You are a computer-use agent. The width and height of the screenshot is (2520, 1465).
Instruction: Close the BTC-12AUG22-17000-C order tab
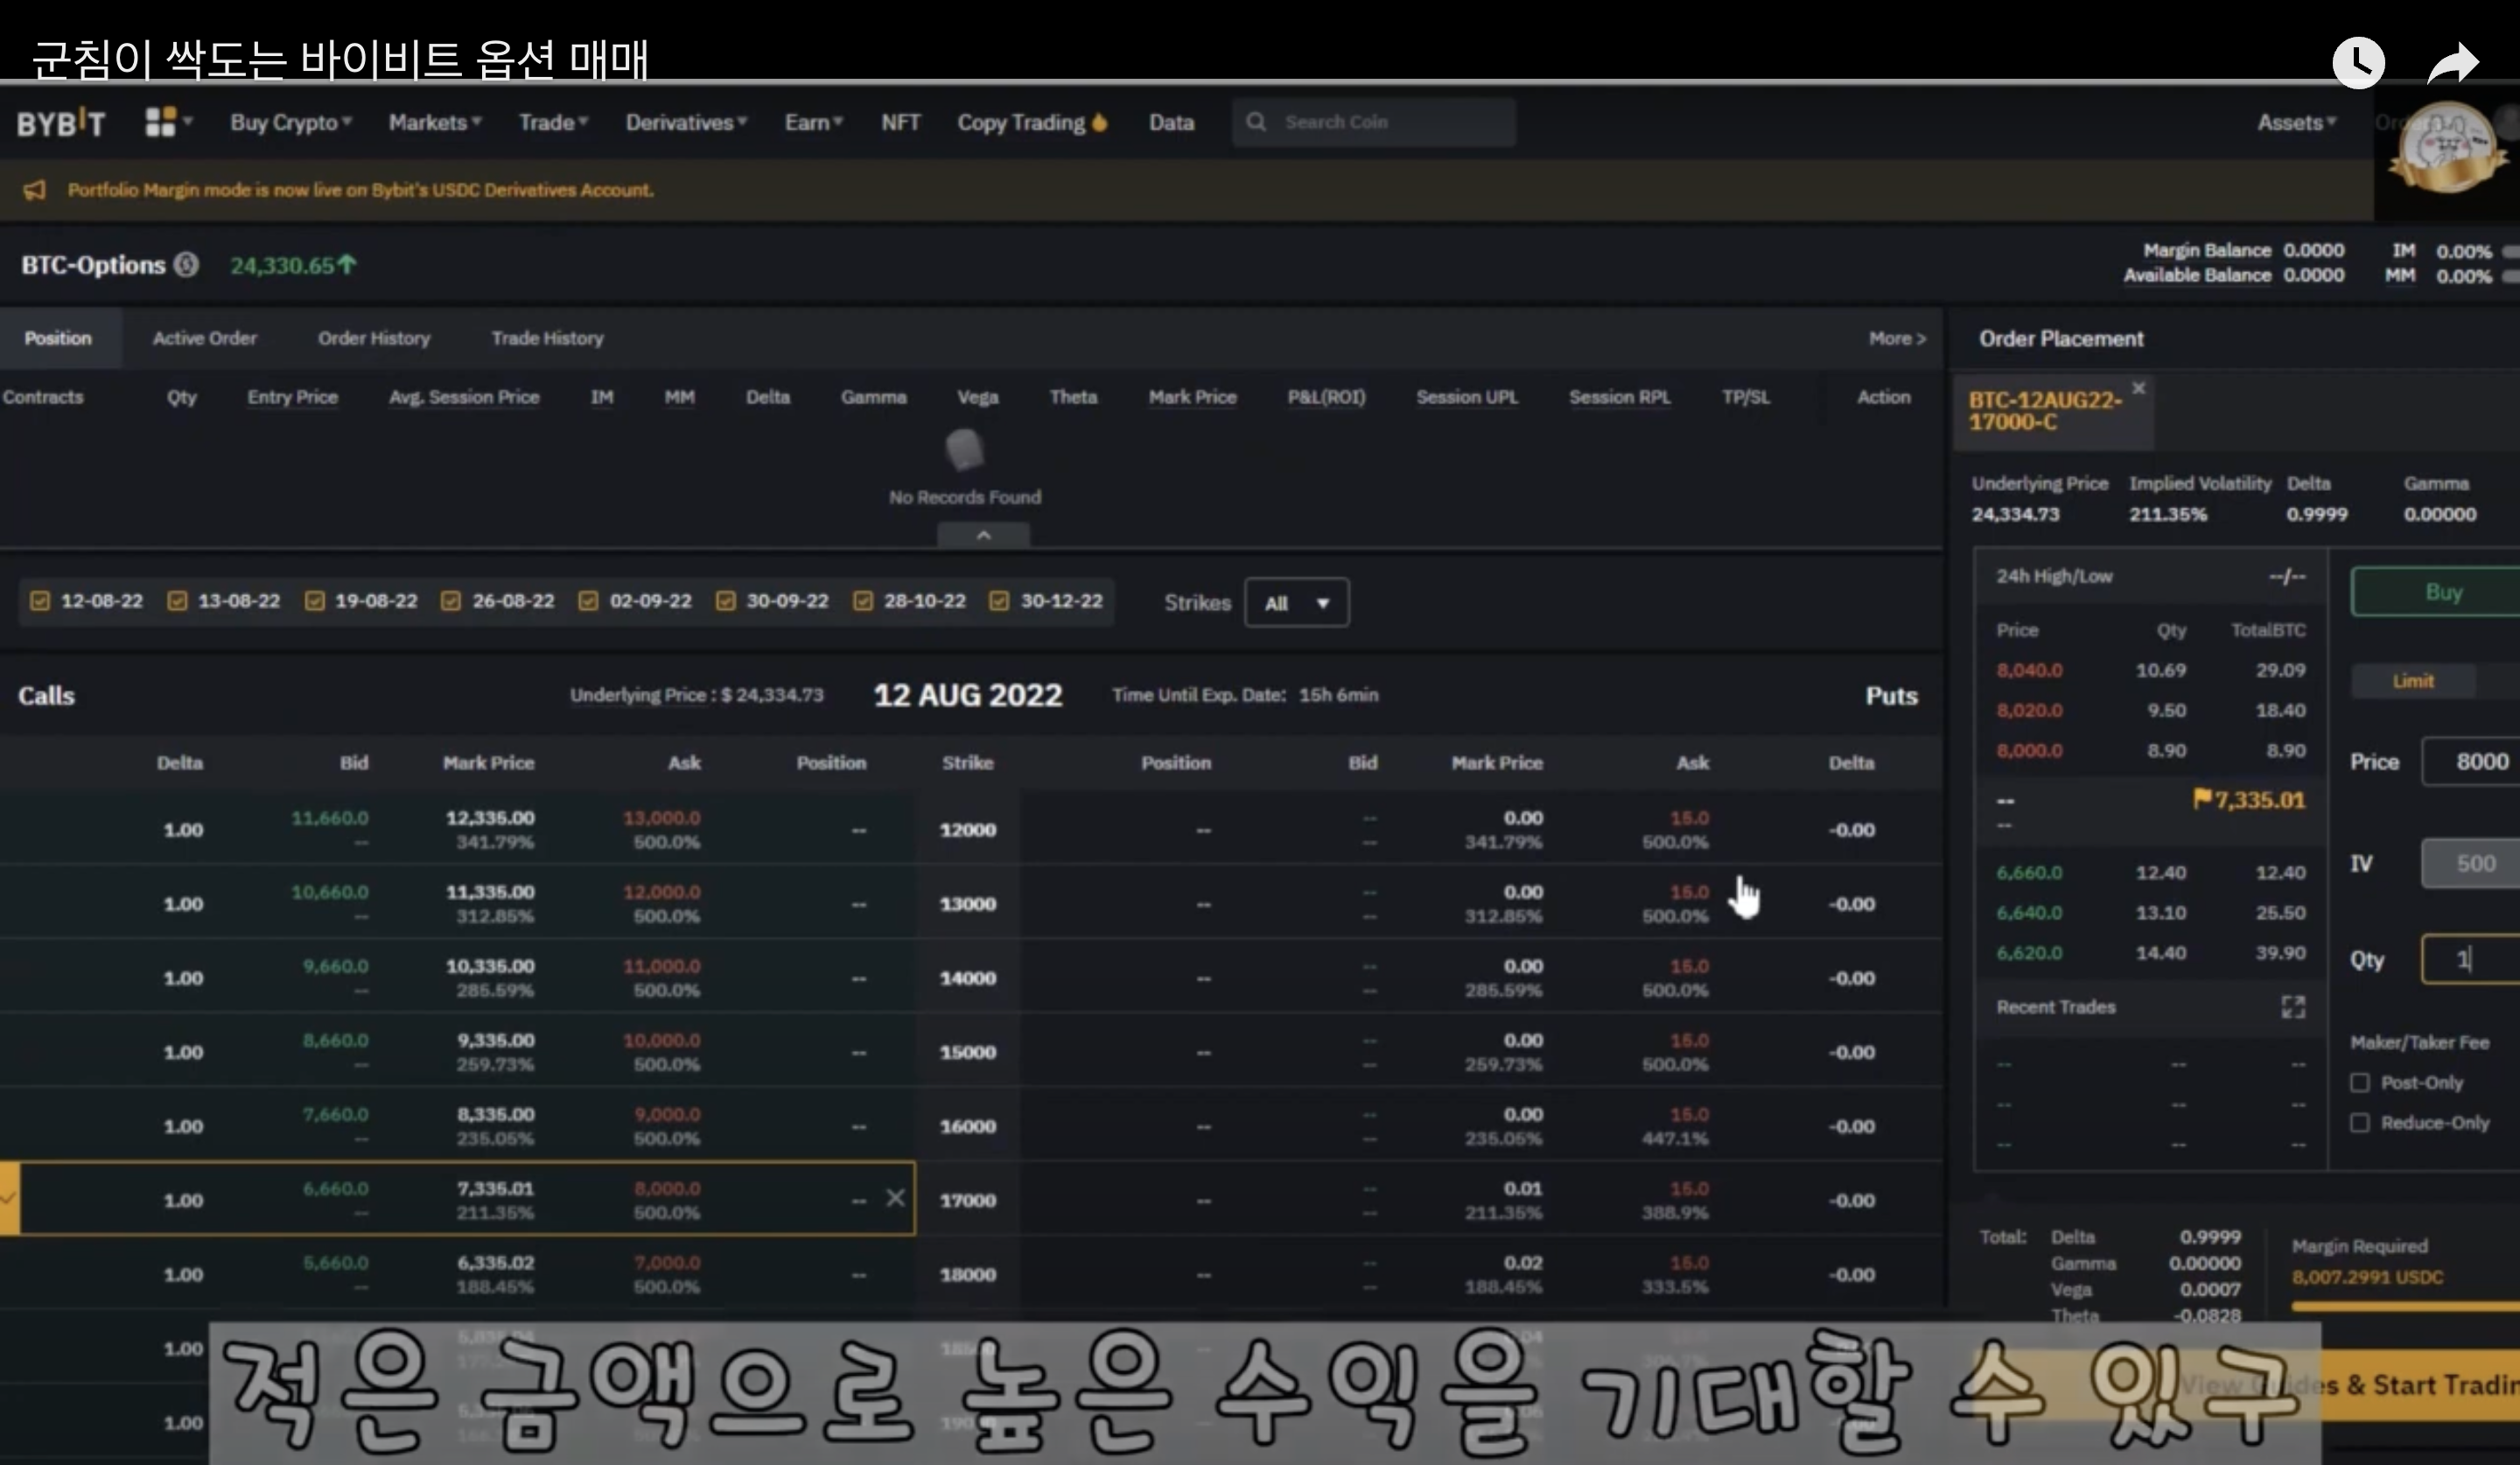coord(2138,388)
